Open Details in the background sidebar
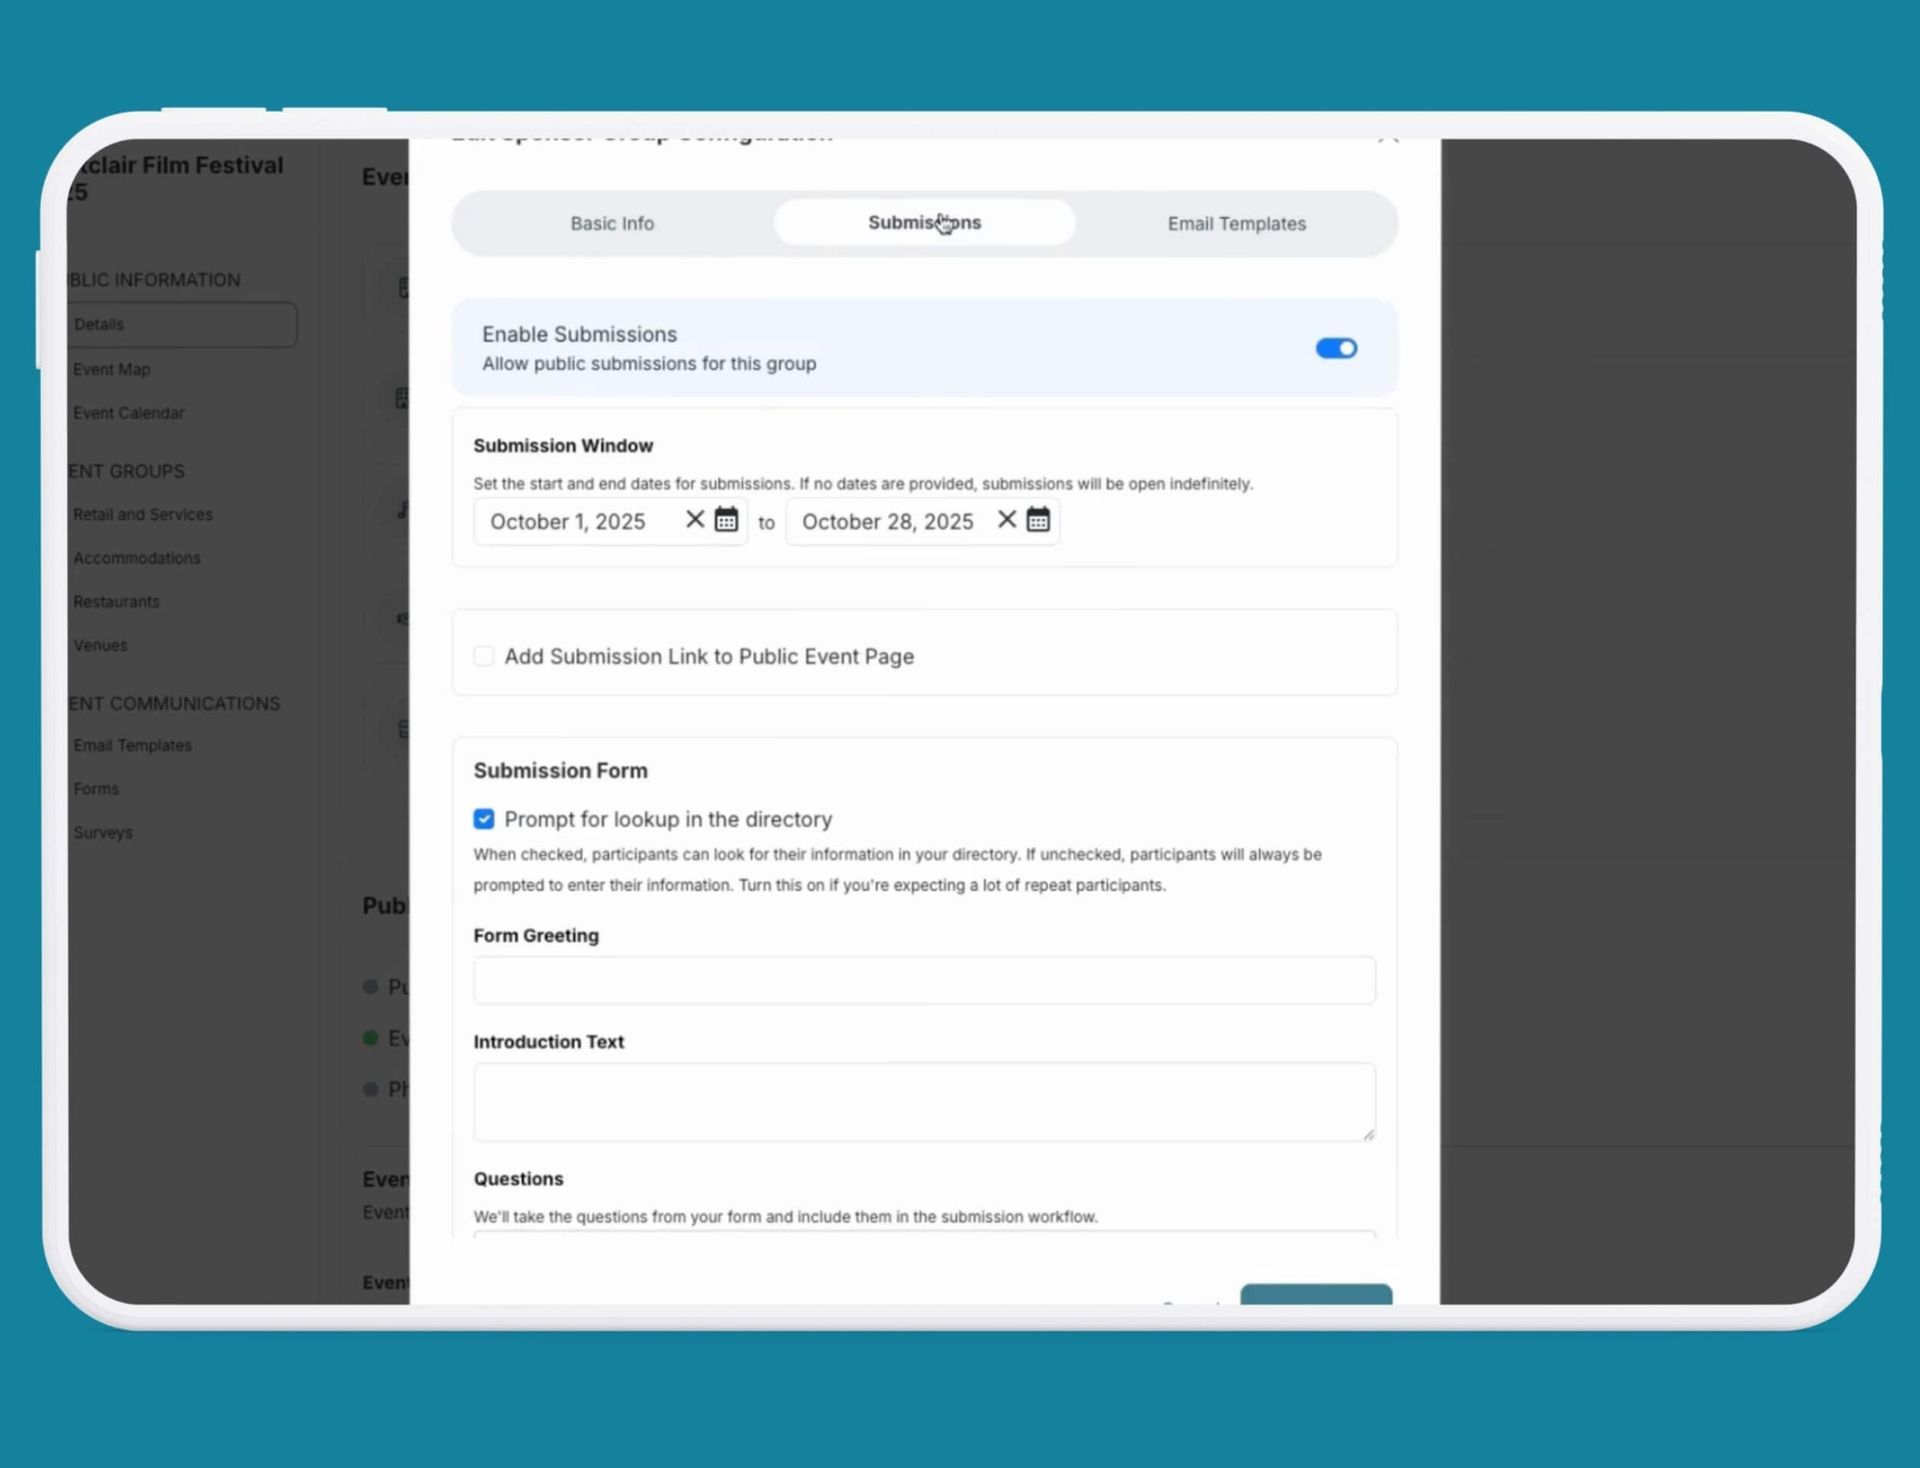Image resolution: width=1920 pixels, height=1468 pixels. pos(182,325)
